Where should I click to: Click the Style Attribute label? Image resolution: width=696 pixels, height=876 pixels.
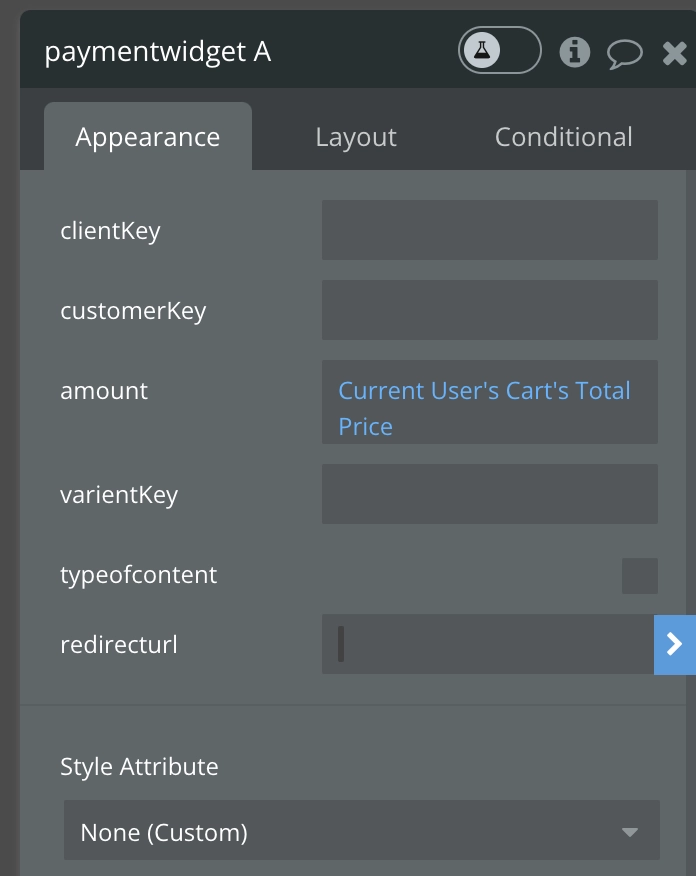click(x=139, y=767)
